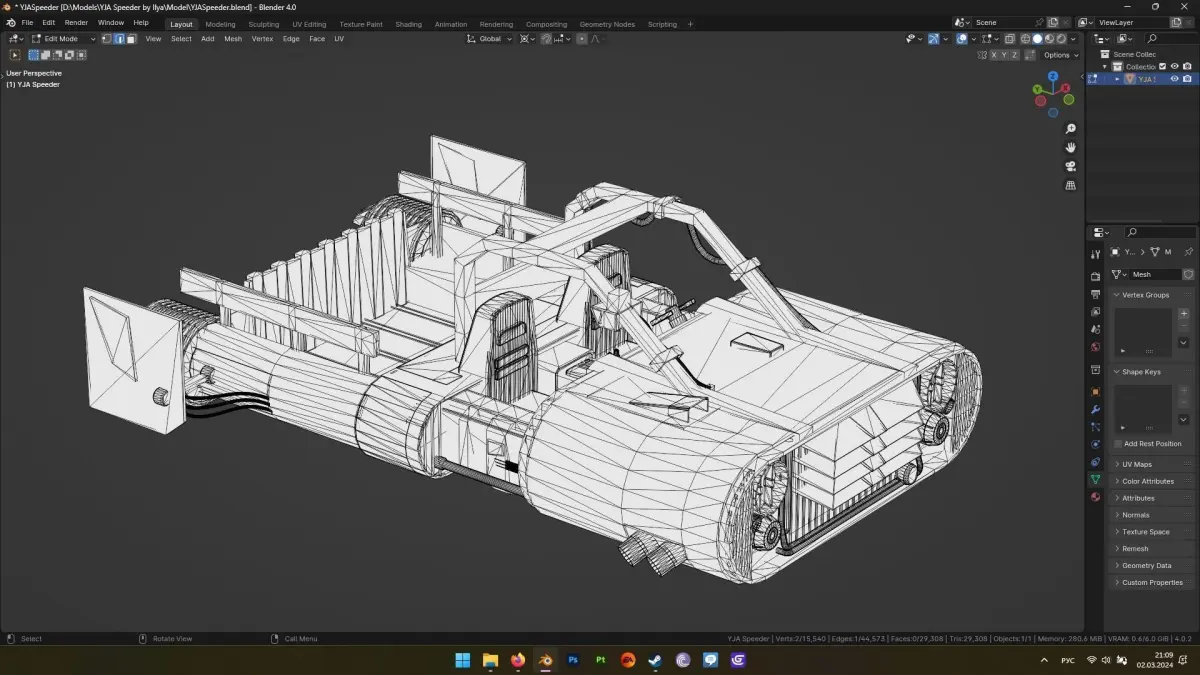Screen dimensions: 1200x675
Task: Toggle the Add Rest Position checkbox
Action: [1118, 443]
